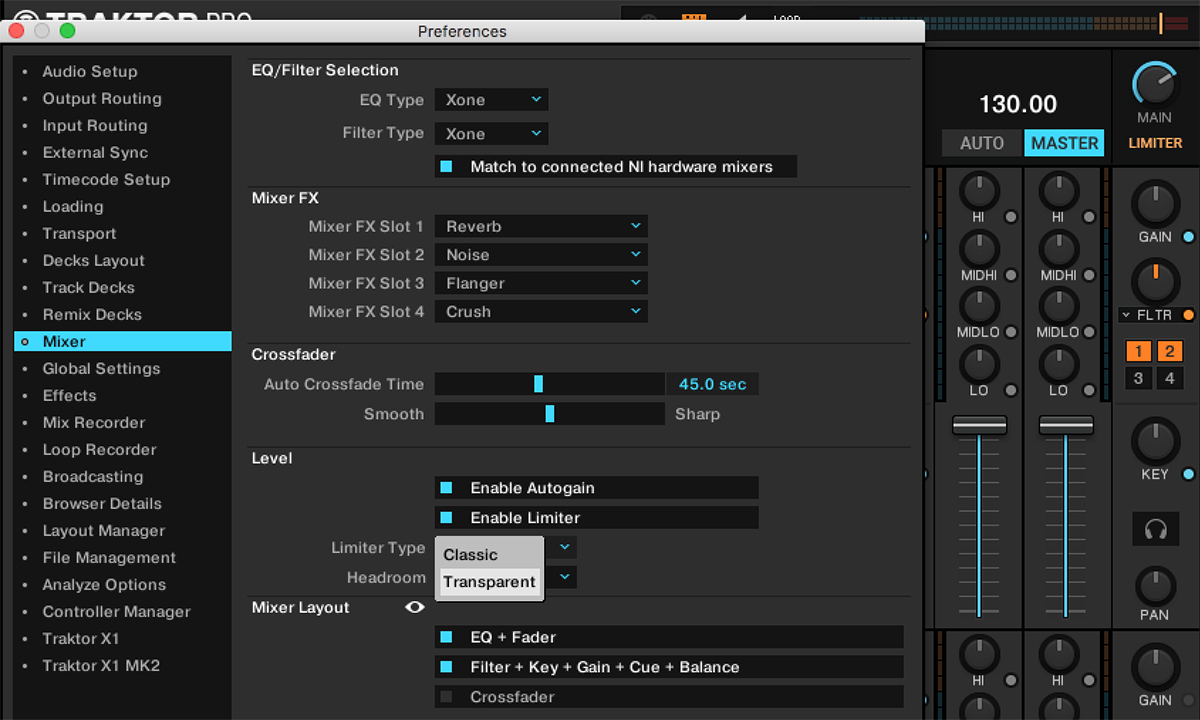The height and width of the screenshot is (720, 1200).
Task: Click the GAIN knob above the FLTR knob
Action: [1155, 204]
